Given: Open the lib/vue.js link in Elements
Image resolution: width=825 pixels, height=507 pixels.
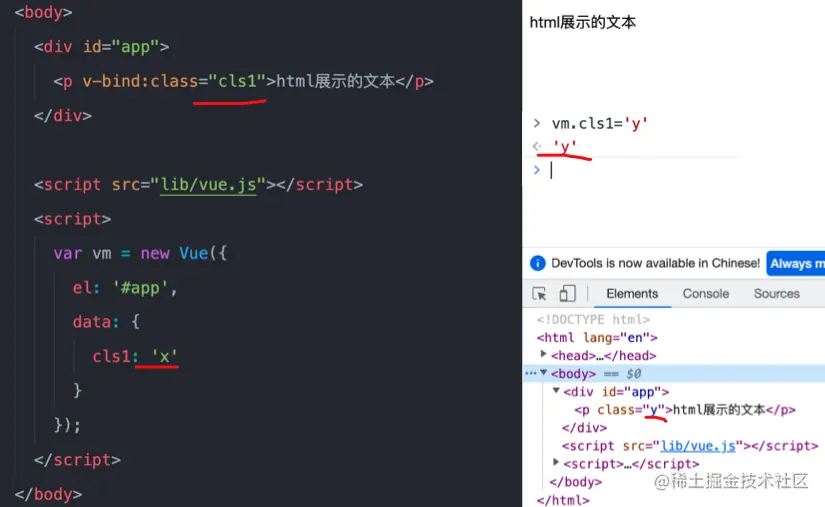Looking at the screenshot, I should tap(698, 446).
